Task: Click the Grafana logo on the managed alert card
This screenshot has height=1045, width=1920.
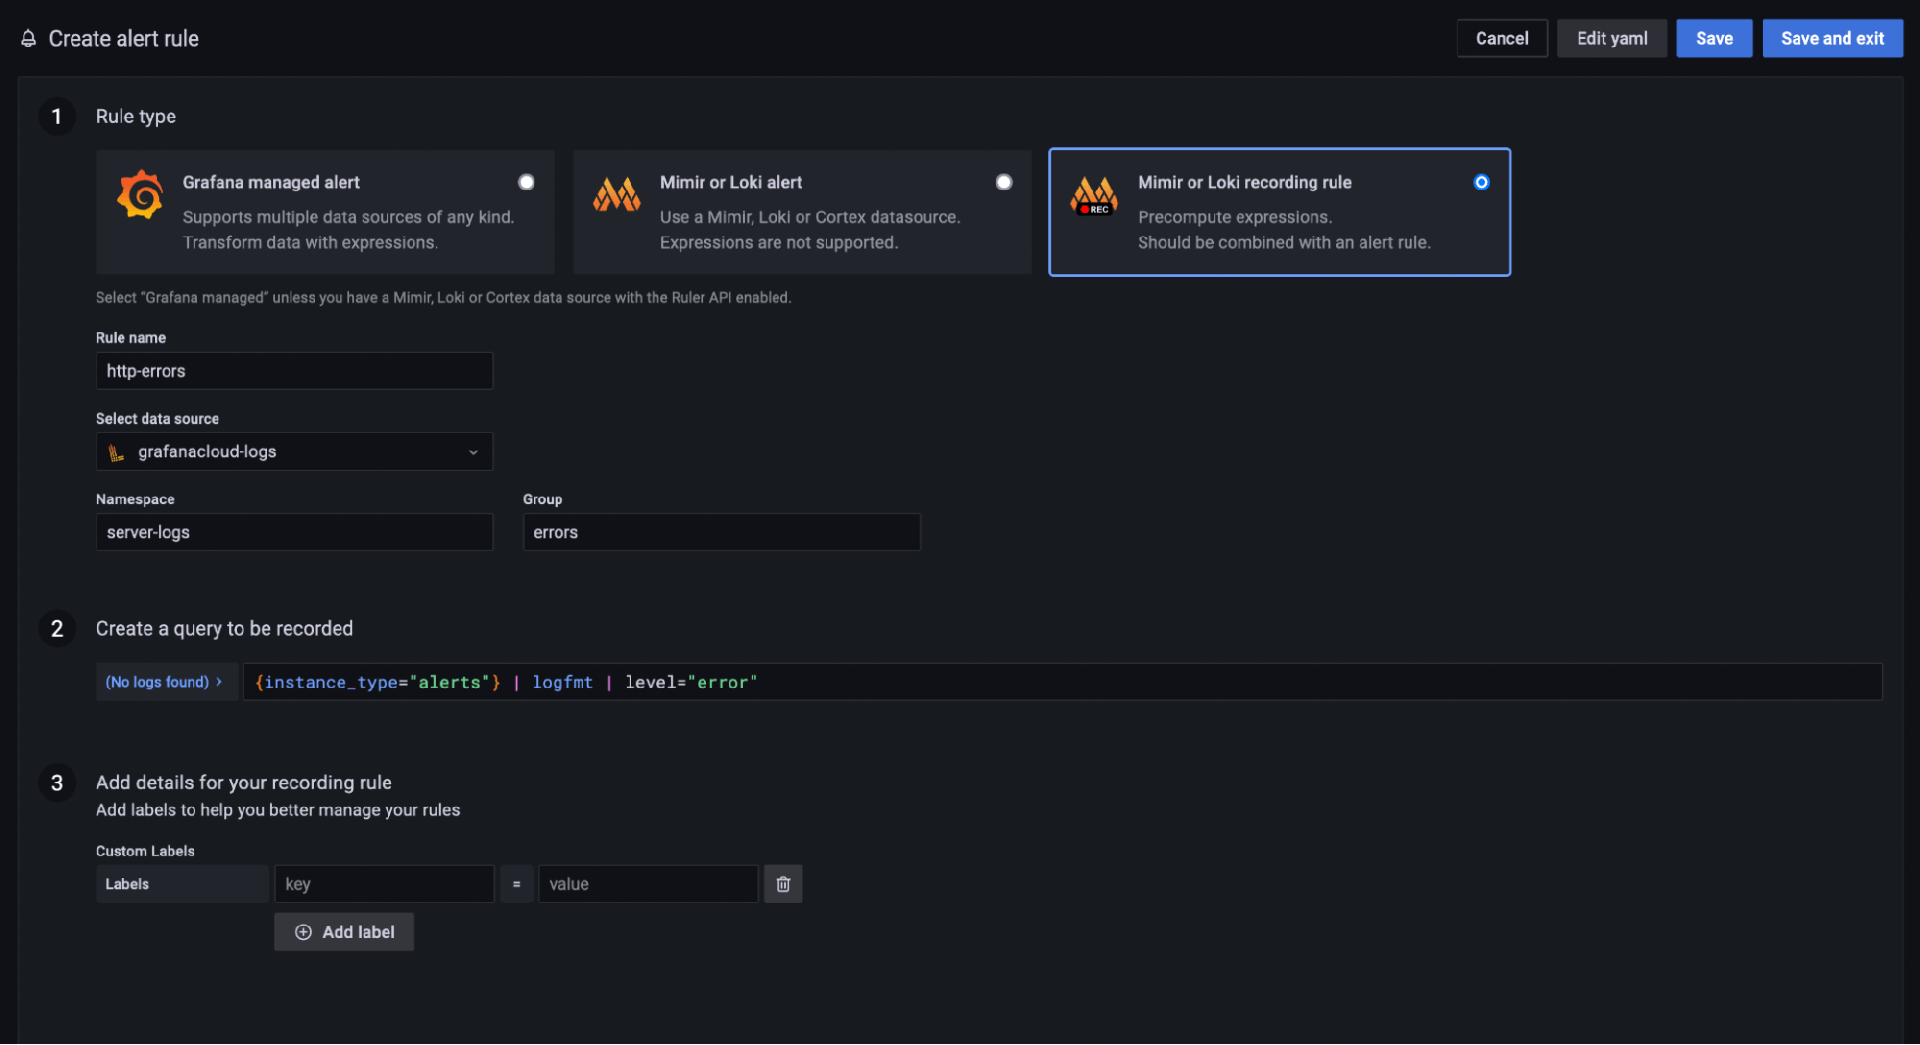Action: [x=140, y=194]
